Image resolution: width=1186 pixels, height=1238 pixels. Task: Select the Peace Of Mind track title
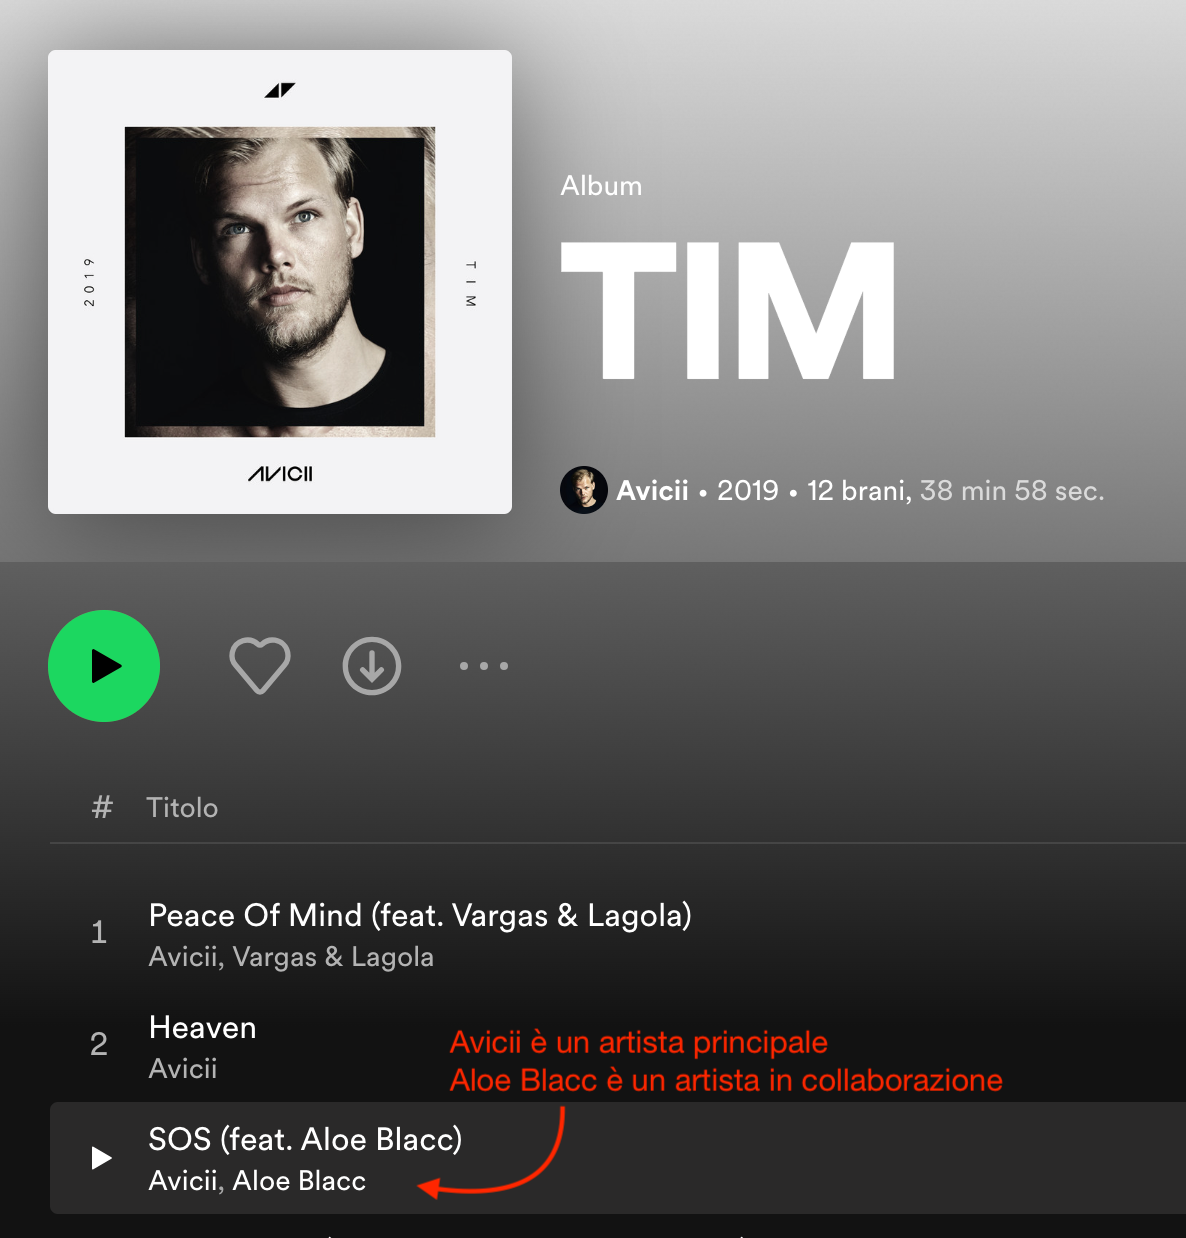coord(420,915)
